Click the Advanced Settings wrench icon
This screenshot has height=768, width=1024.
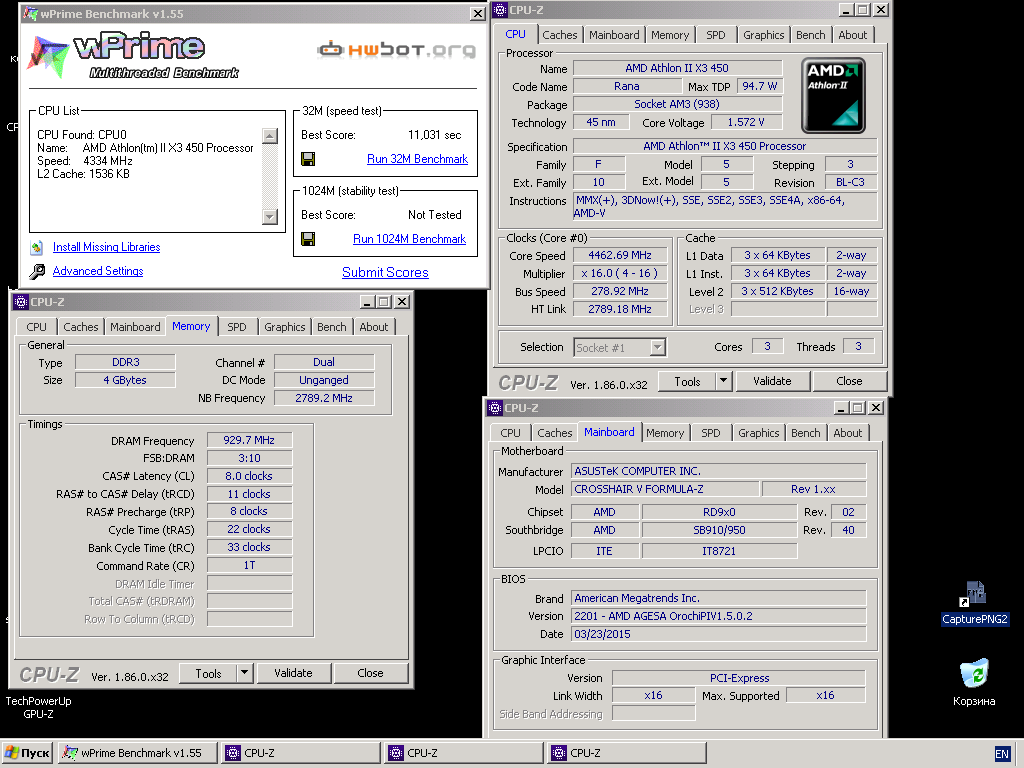pyautogui.click(x=37, y=271)
